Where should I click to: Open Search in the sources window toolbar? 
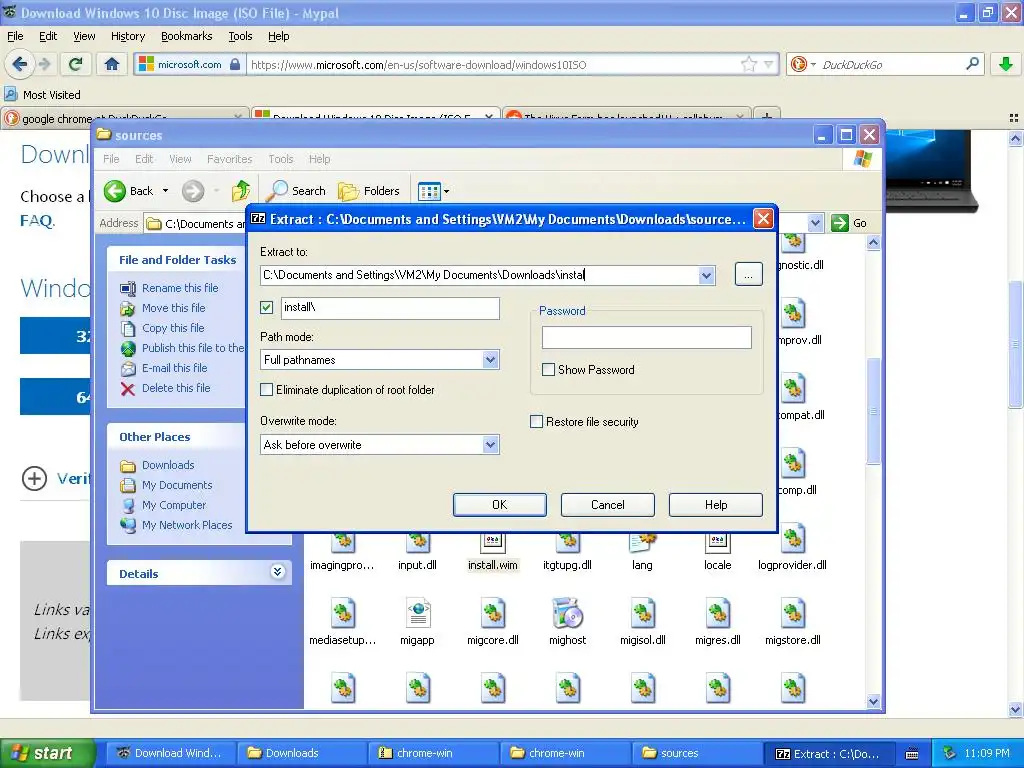296,191
